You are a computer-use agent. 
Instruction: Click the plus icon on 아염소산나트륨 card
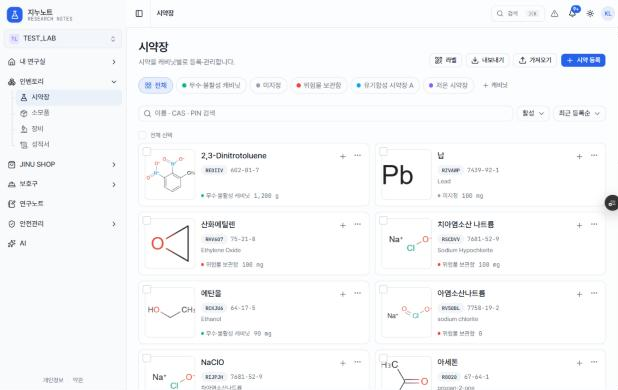(579, 294)
